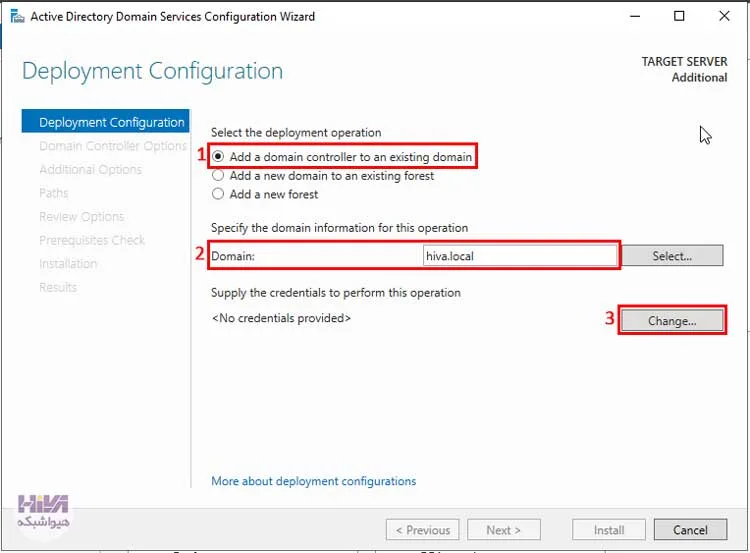Click 'Specify the domain information' label
This screenshot has height=553, width=750.
click(340, 228)
